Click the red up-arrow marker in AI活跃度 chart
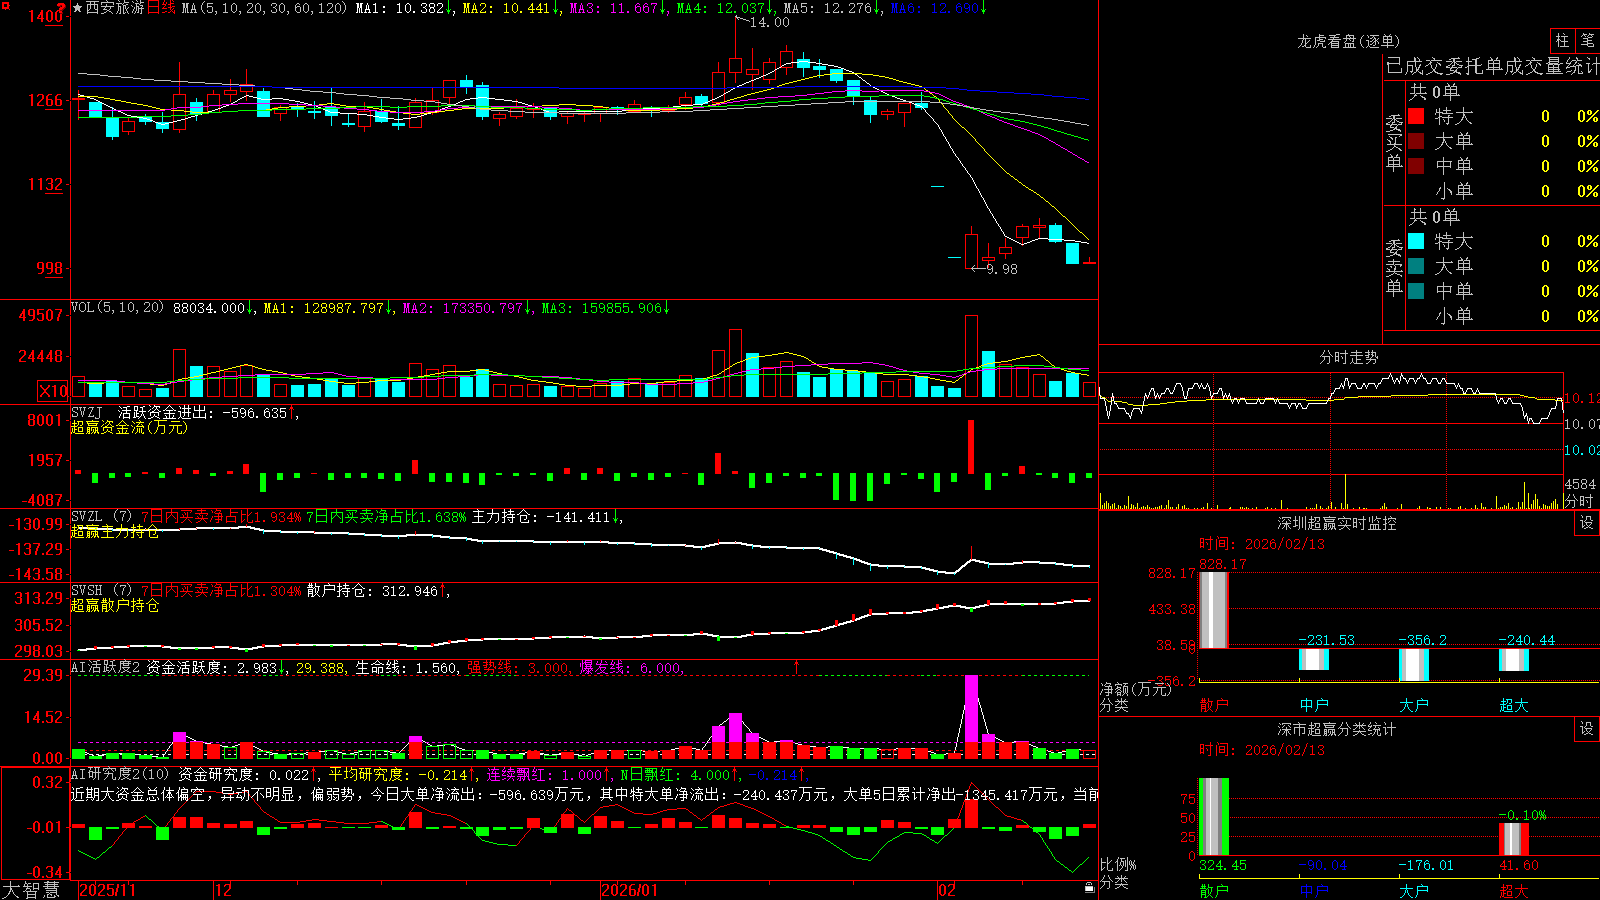The height and width of the screenshot is (900, 1600). [797, 666]
